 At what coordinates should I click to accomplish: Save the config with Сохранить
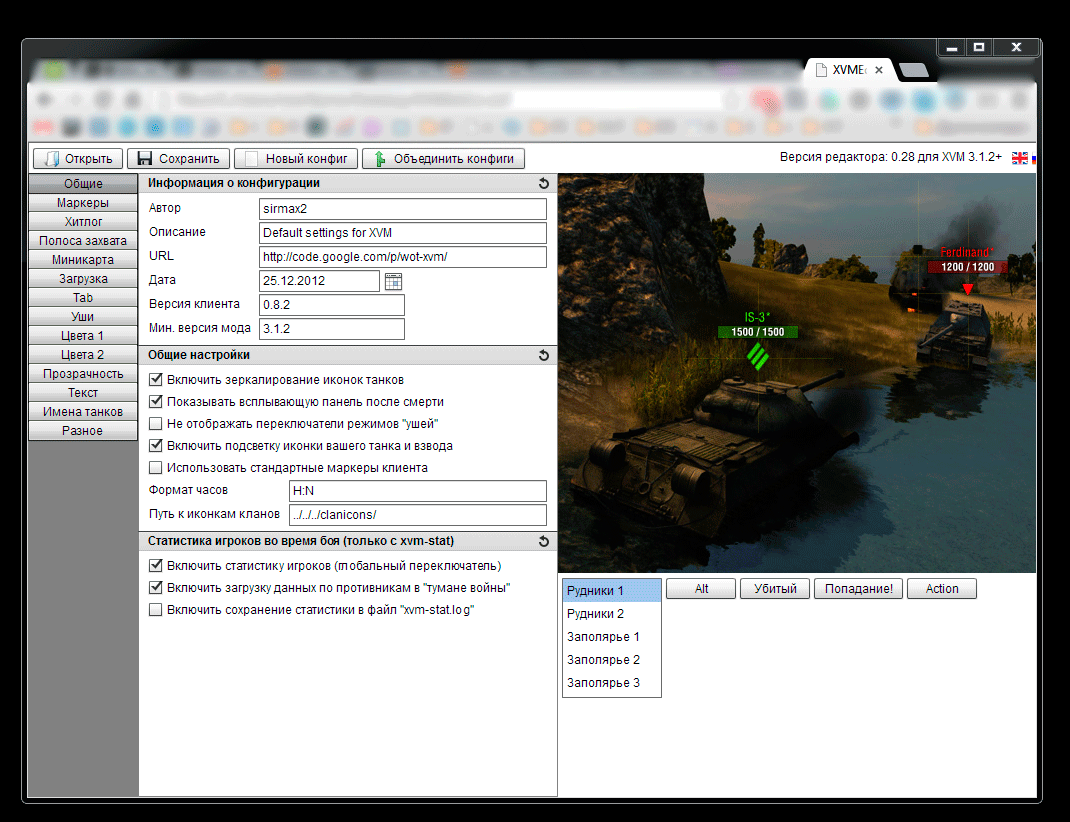pos(179,158)
